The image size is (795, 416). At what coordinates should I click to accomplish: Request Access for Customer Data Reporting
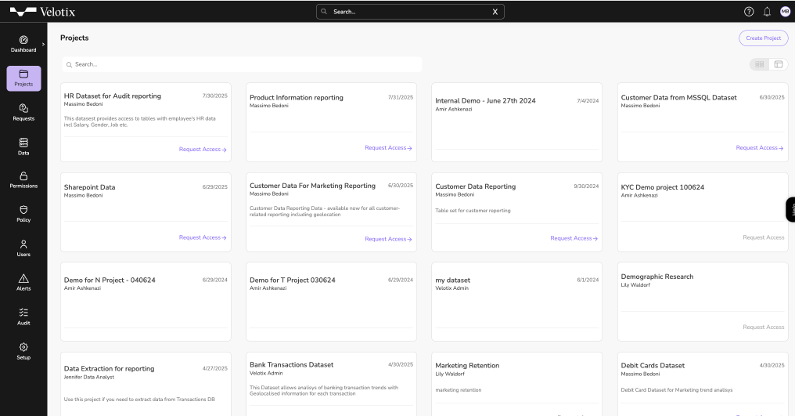tap(574, 238)
